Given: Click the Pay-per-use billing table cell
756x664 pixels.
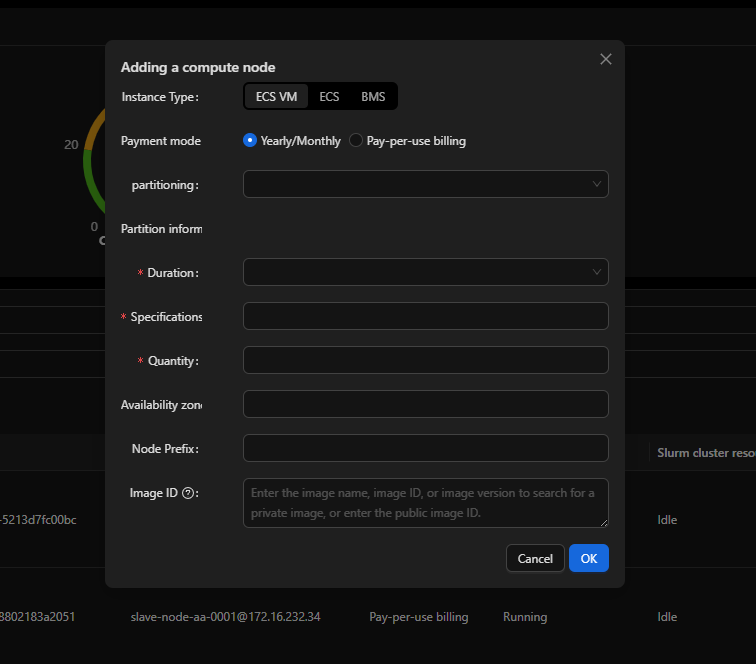Looking at the screenshot, I should (x=418, y=617).
